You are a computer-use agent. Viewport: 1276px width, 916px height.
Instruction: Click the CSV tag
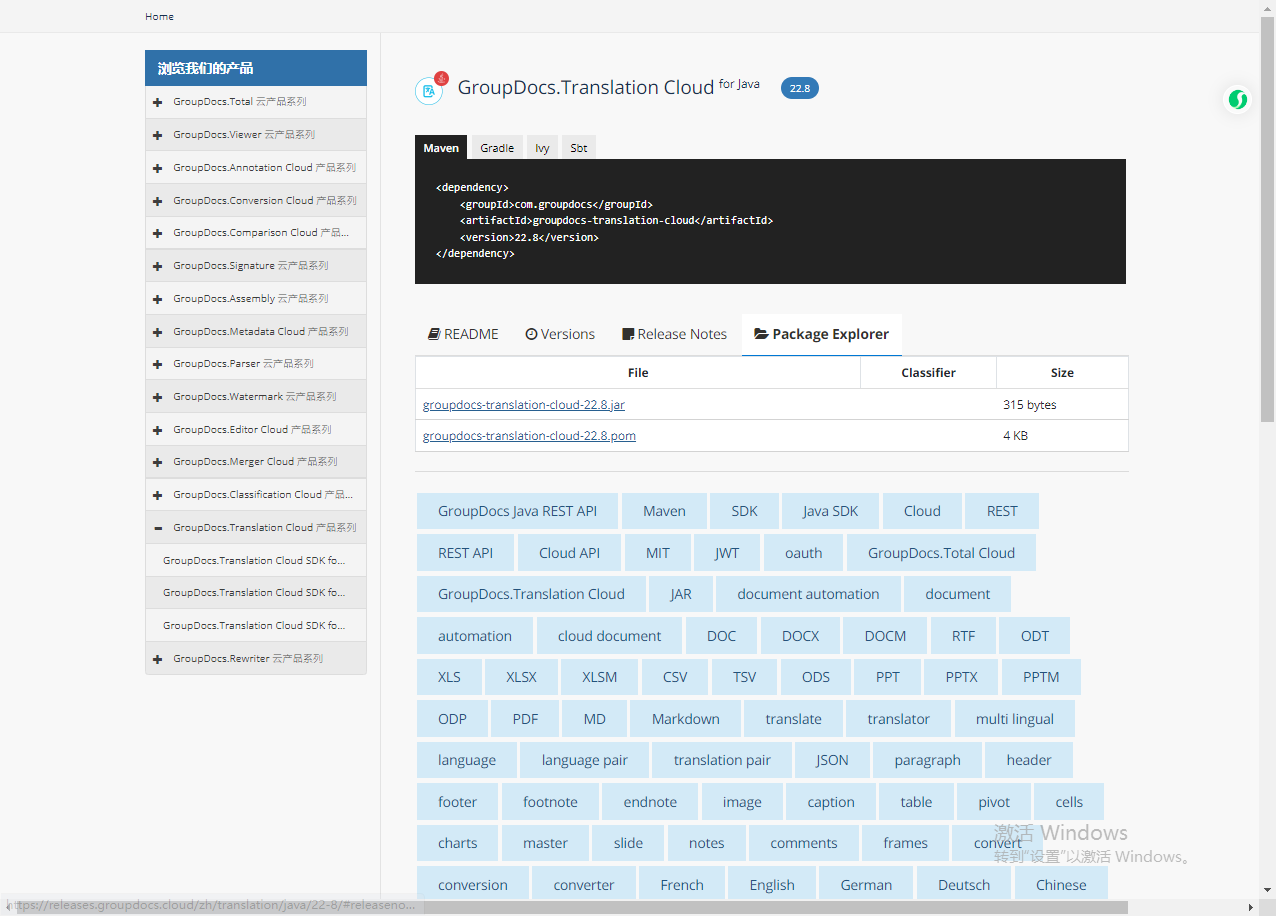675,677
